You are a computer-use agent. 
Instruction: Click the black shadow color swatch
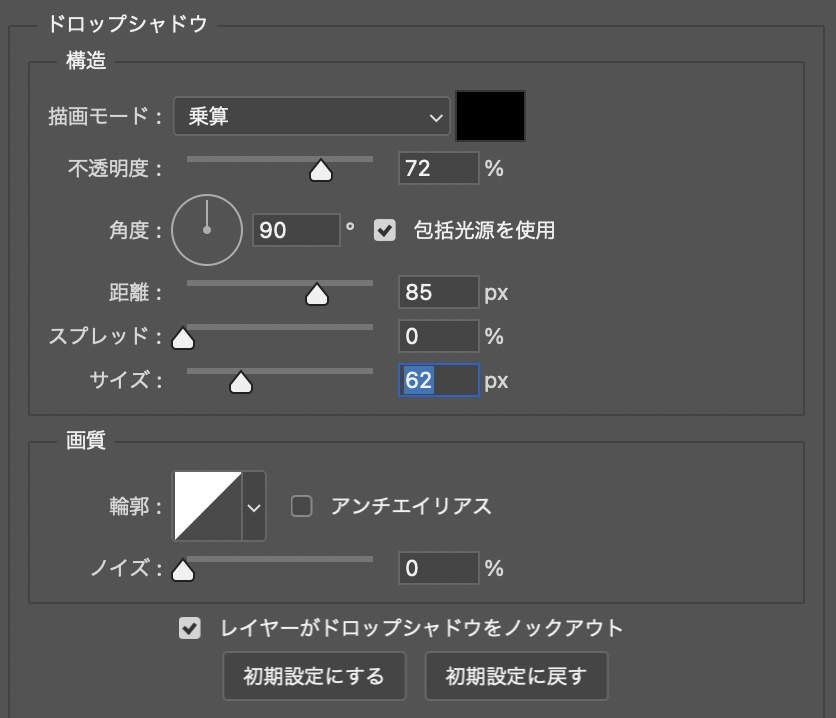tap(490, 117)
